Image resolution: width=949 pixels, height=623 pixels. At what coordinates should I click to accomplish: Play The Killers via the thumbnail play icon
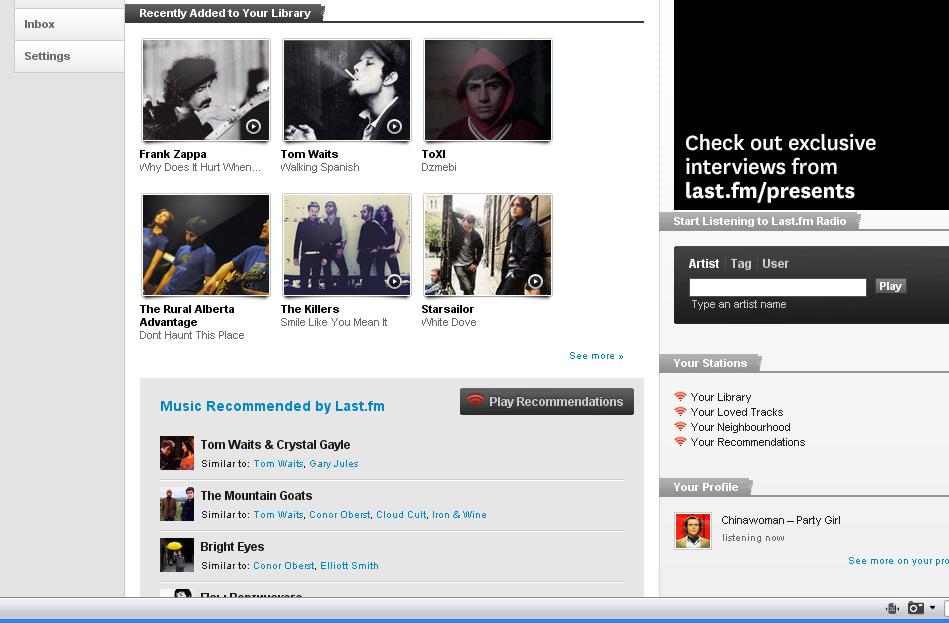[394, 281]
